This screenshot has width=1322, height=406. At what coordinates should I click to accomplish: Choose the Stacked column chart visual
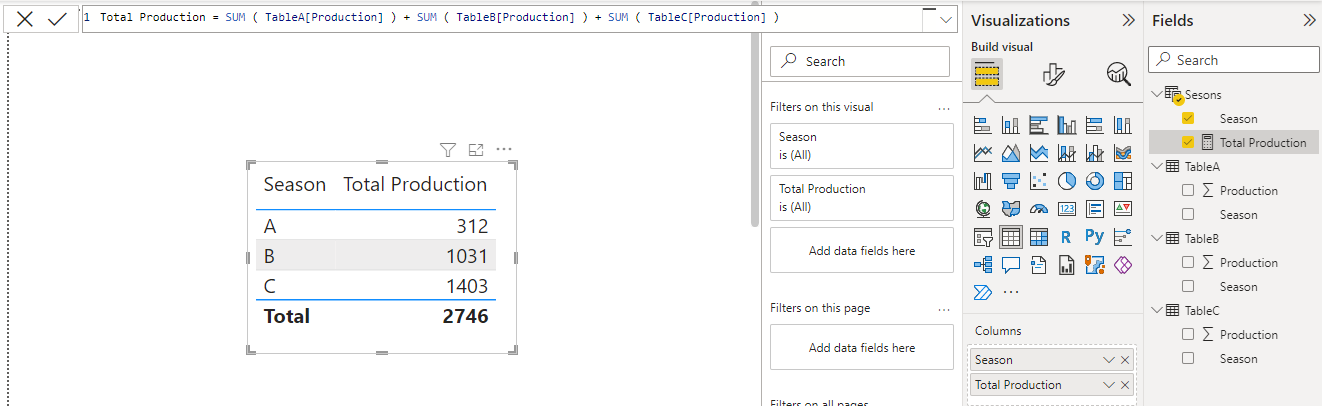1011,125
